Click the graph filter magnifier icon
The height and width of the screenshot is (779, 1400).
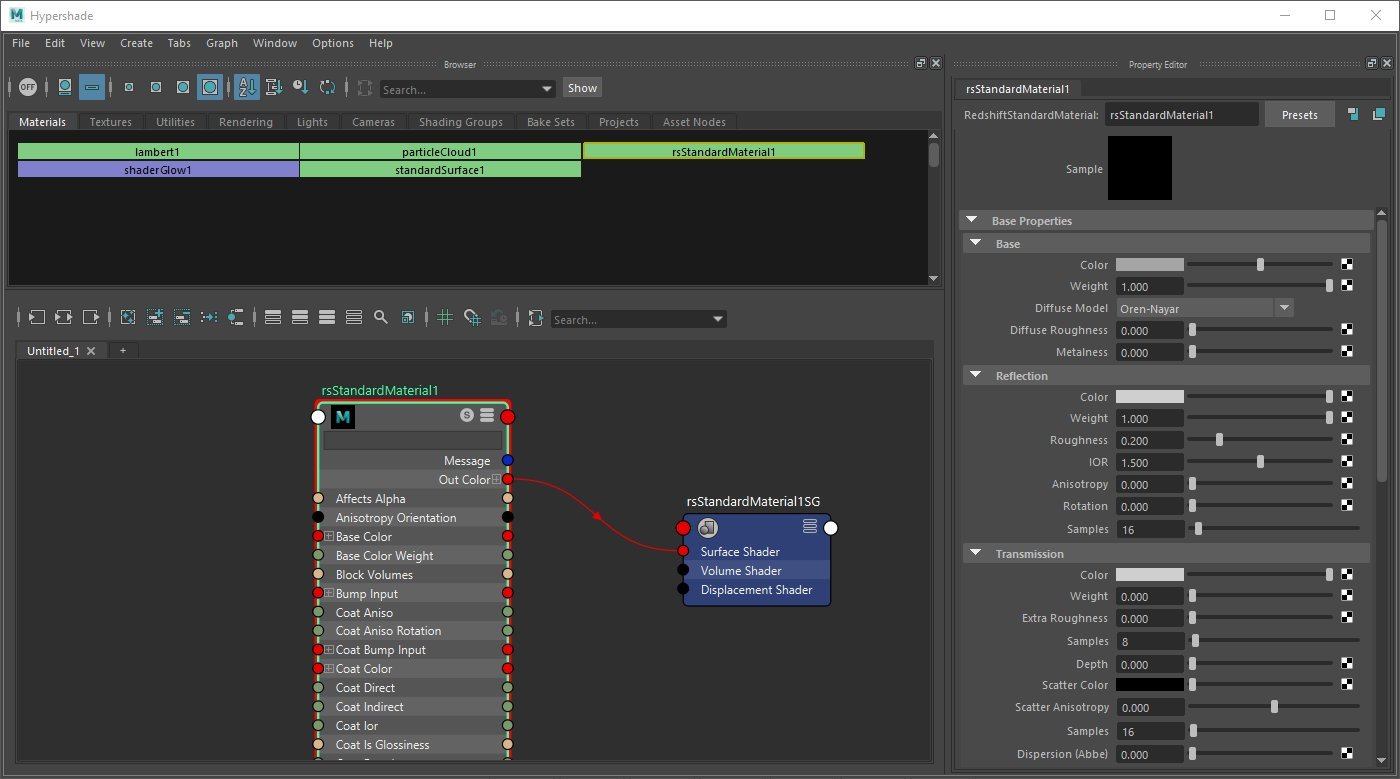(x=380, y=318)
